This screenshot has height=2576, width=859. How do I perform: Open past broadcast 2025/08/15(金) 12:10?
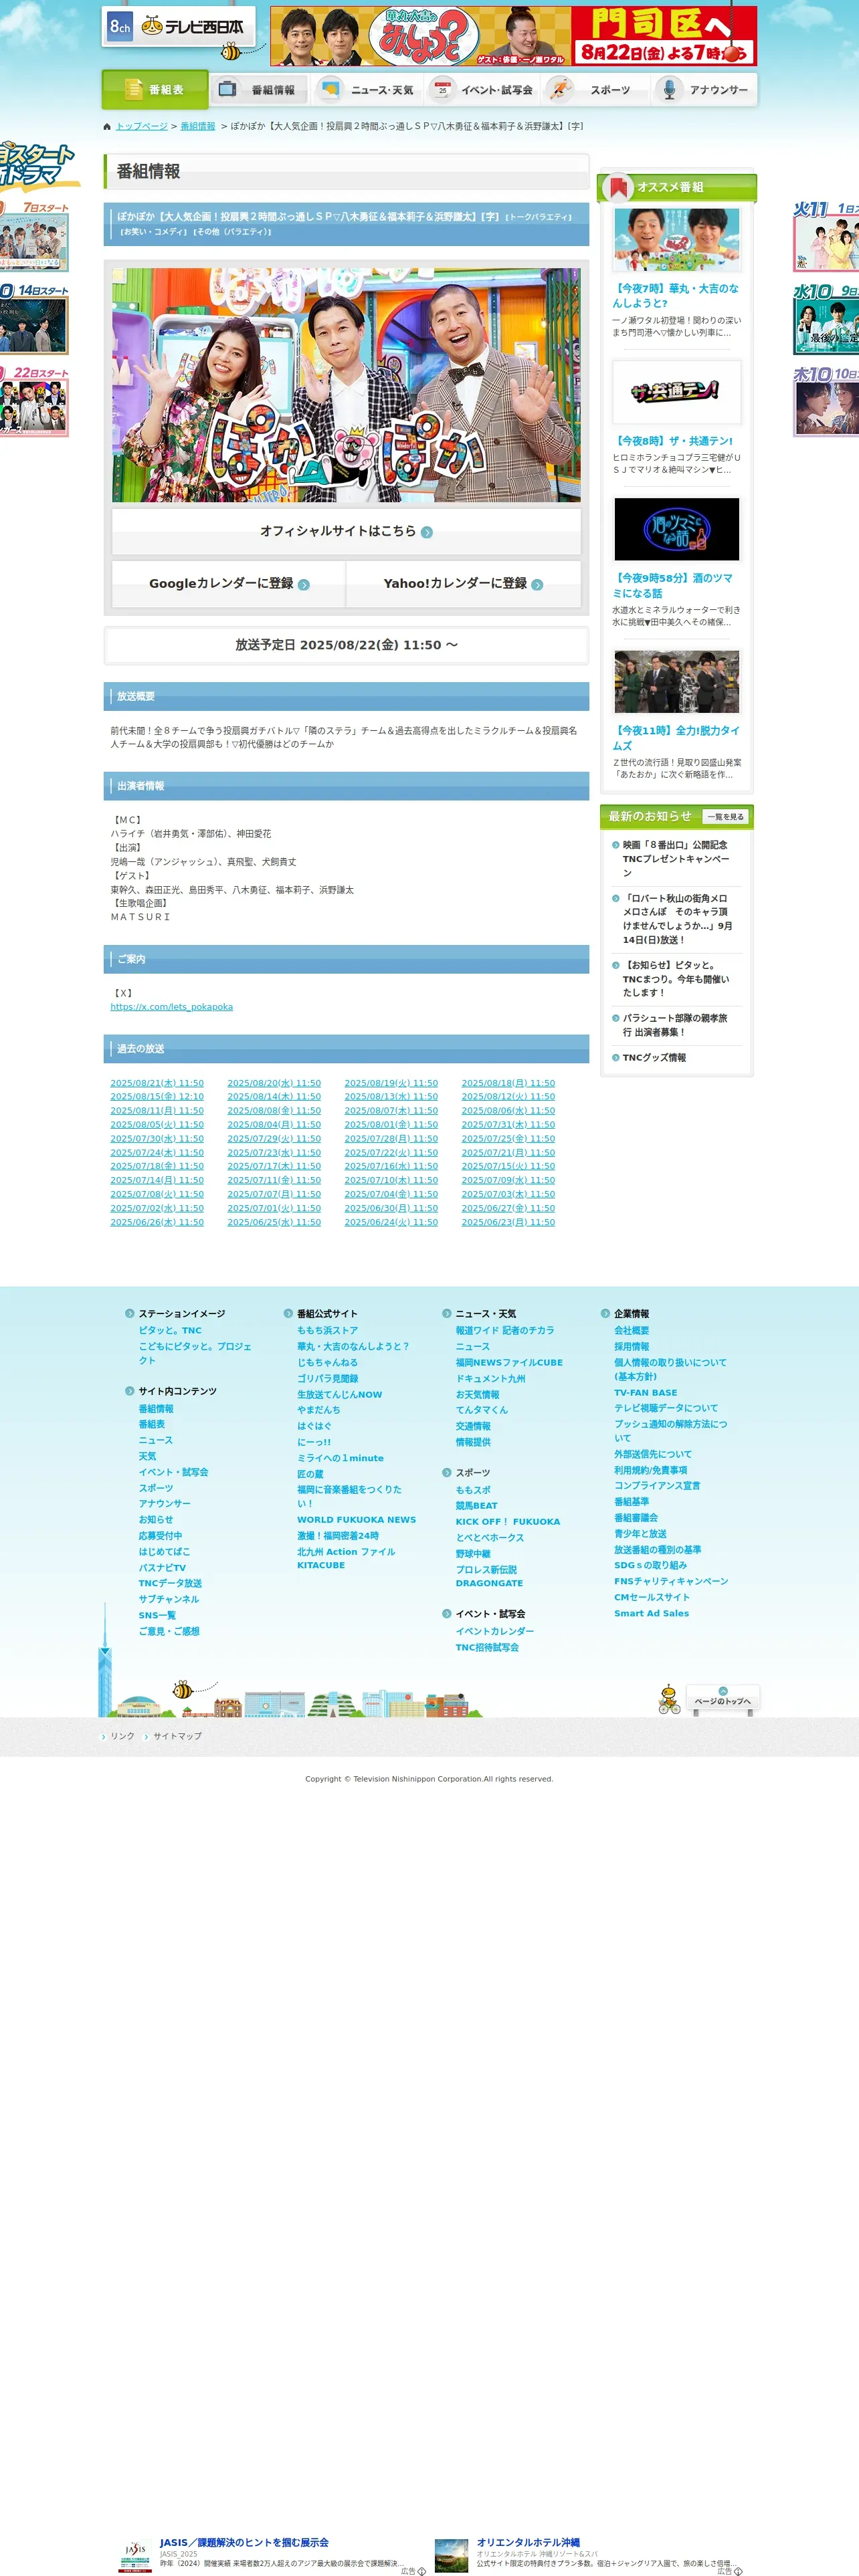pyautogui.click(x=157, y=1097)
